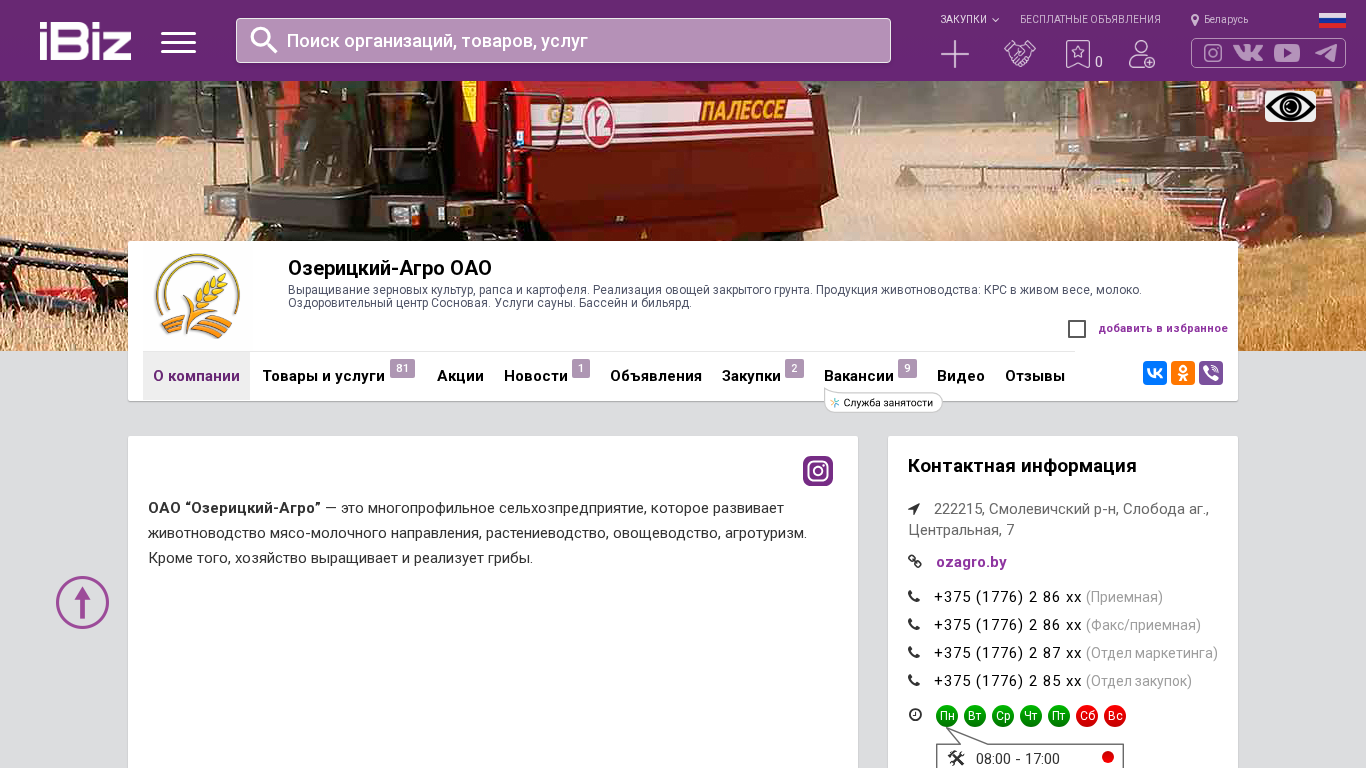The height and width of the screenshot is (768, 1366).
Task: Click the link chain icon beside ozagro.by
Action: pyautogui.click(x=915, y=562)
